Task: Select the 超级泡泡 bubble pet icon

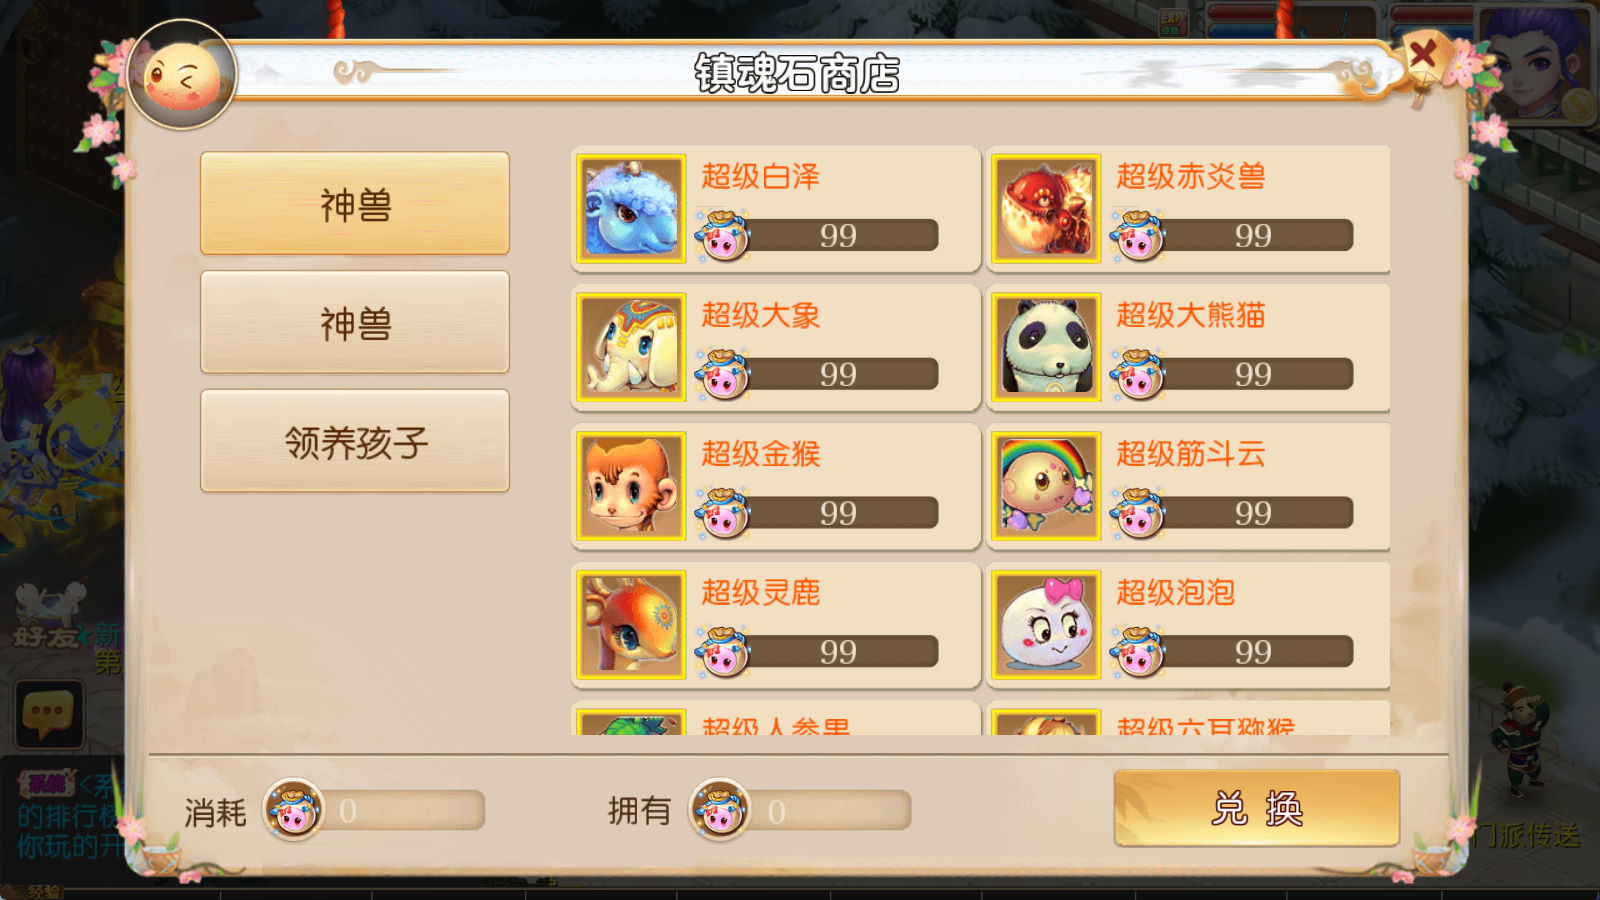Action: tap(1046, 625)
